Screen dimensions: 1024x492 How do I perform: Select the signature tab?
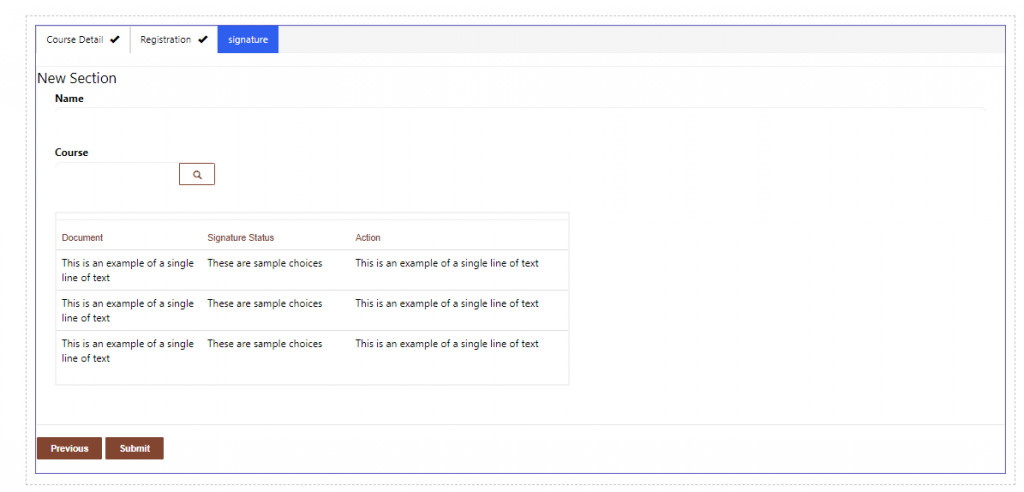tap(248, 39)
